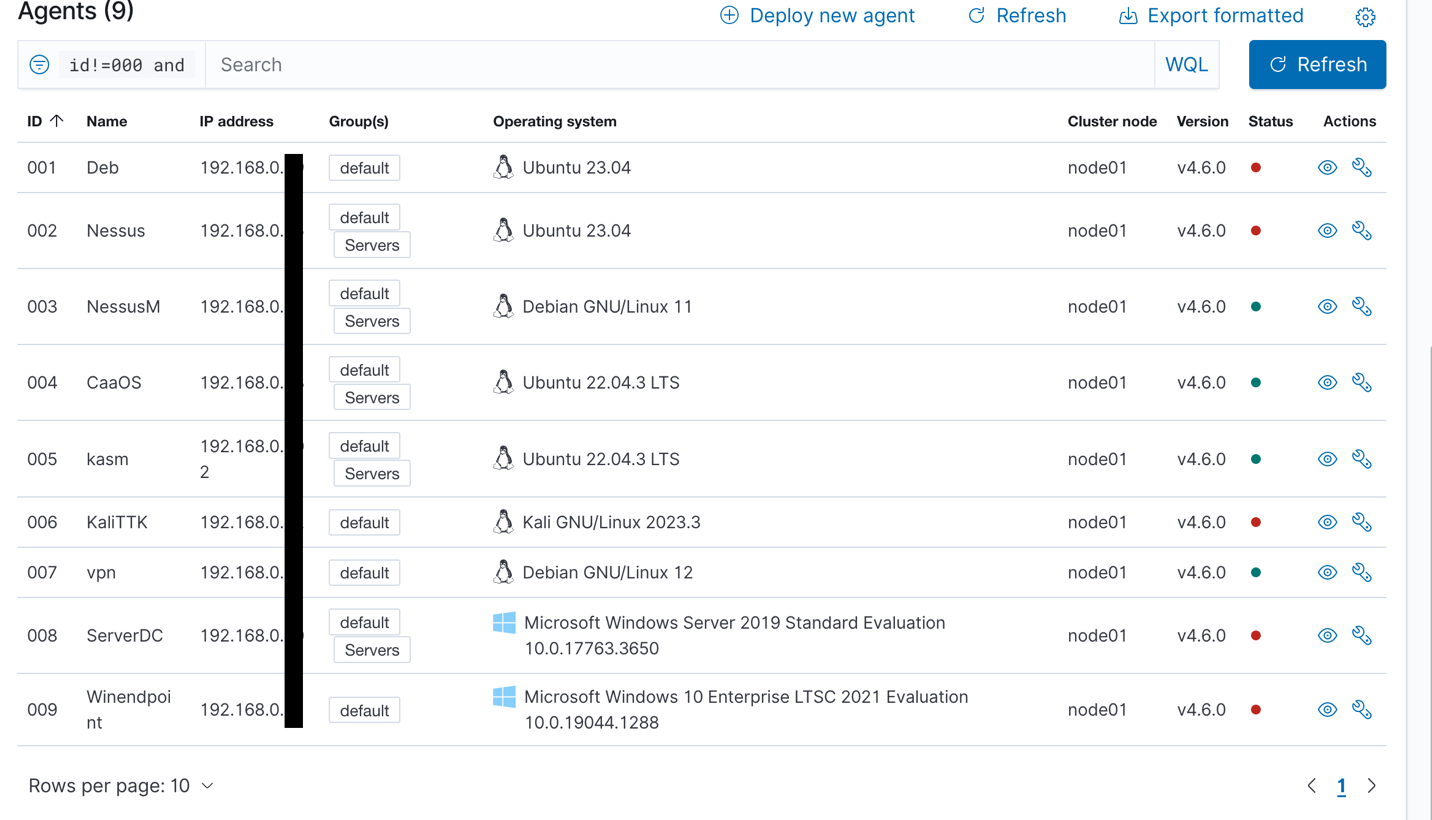Image resolution: width=1432 pixels, height=820 pixels.
Task: Click Ubuntu 23.04 in Deb row
Action: 576,168
